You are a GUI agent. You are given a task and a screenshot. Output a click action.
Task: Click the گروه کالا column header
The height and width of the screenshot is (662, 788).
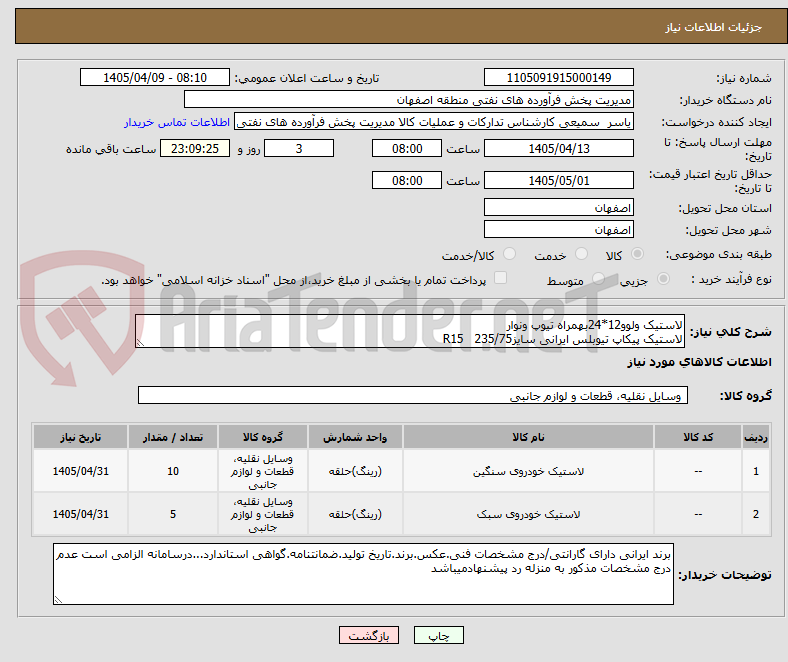[263, 437]
